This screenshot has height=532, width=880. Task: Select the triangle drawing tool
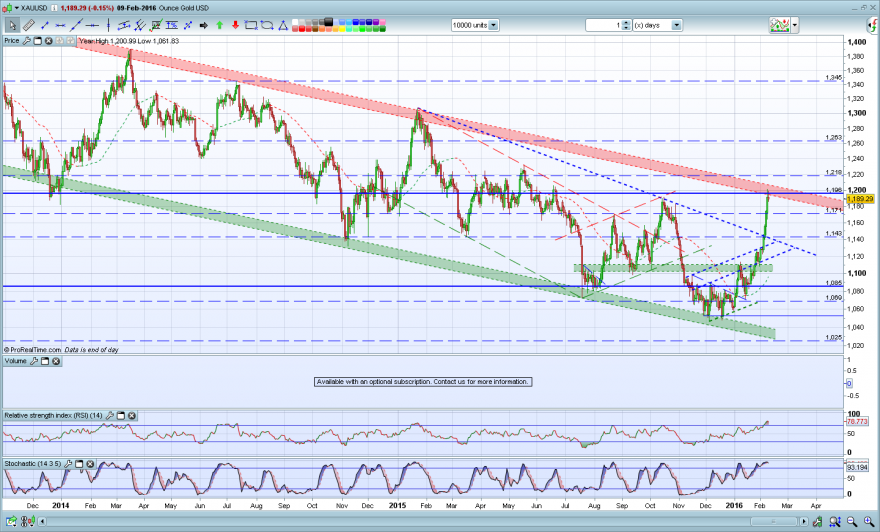[x=283, y=25]
